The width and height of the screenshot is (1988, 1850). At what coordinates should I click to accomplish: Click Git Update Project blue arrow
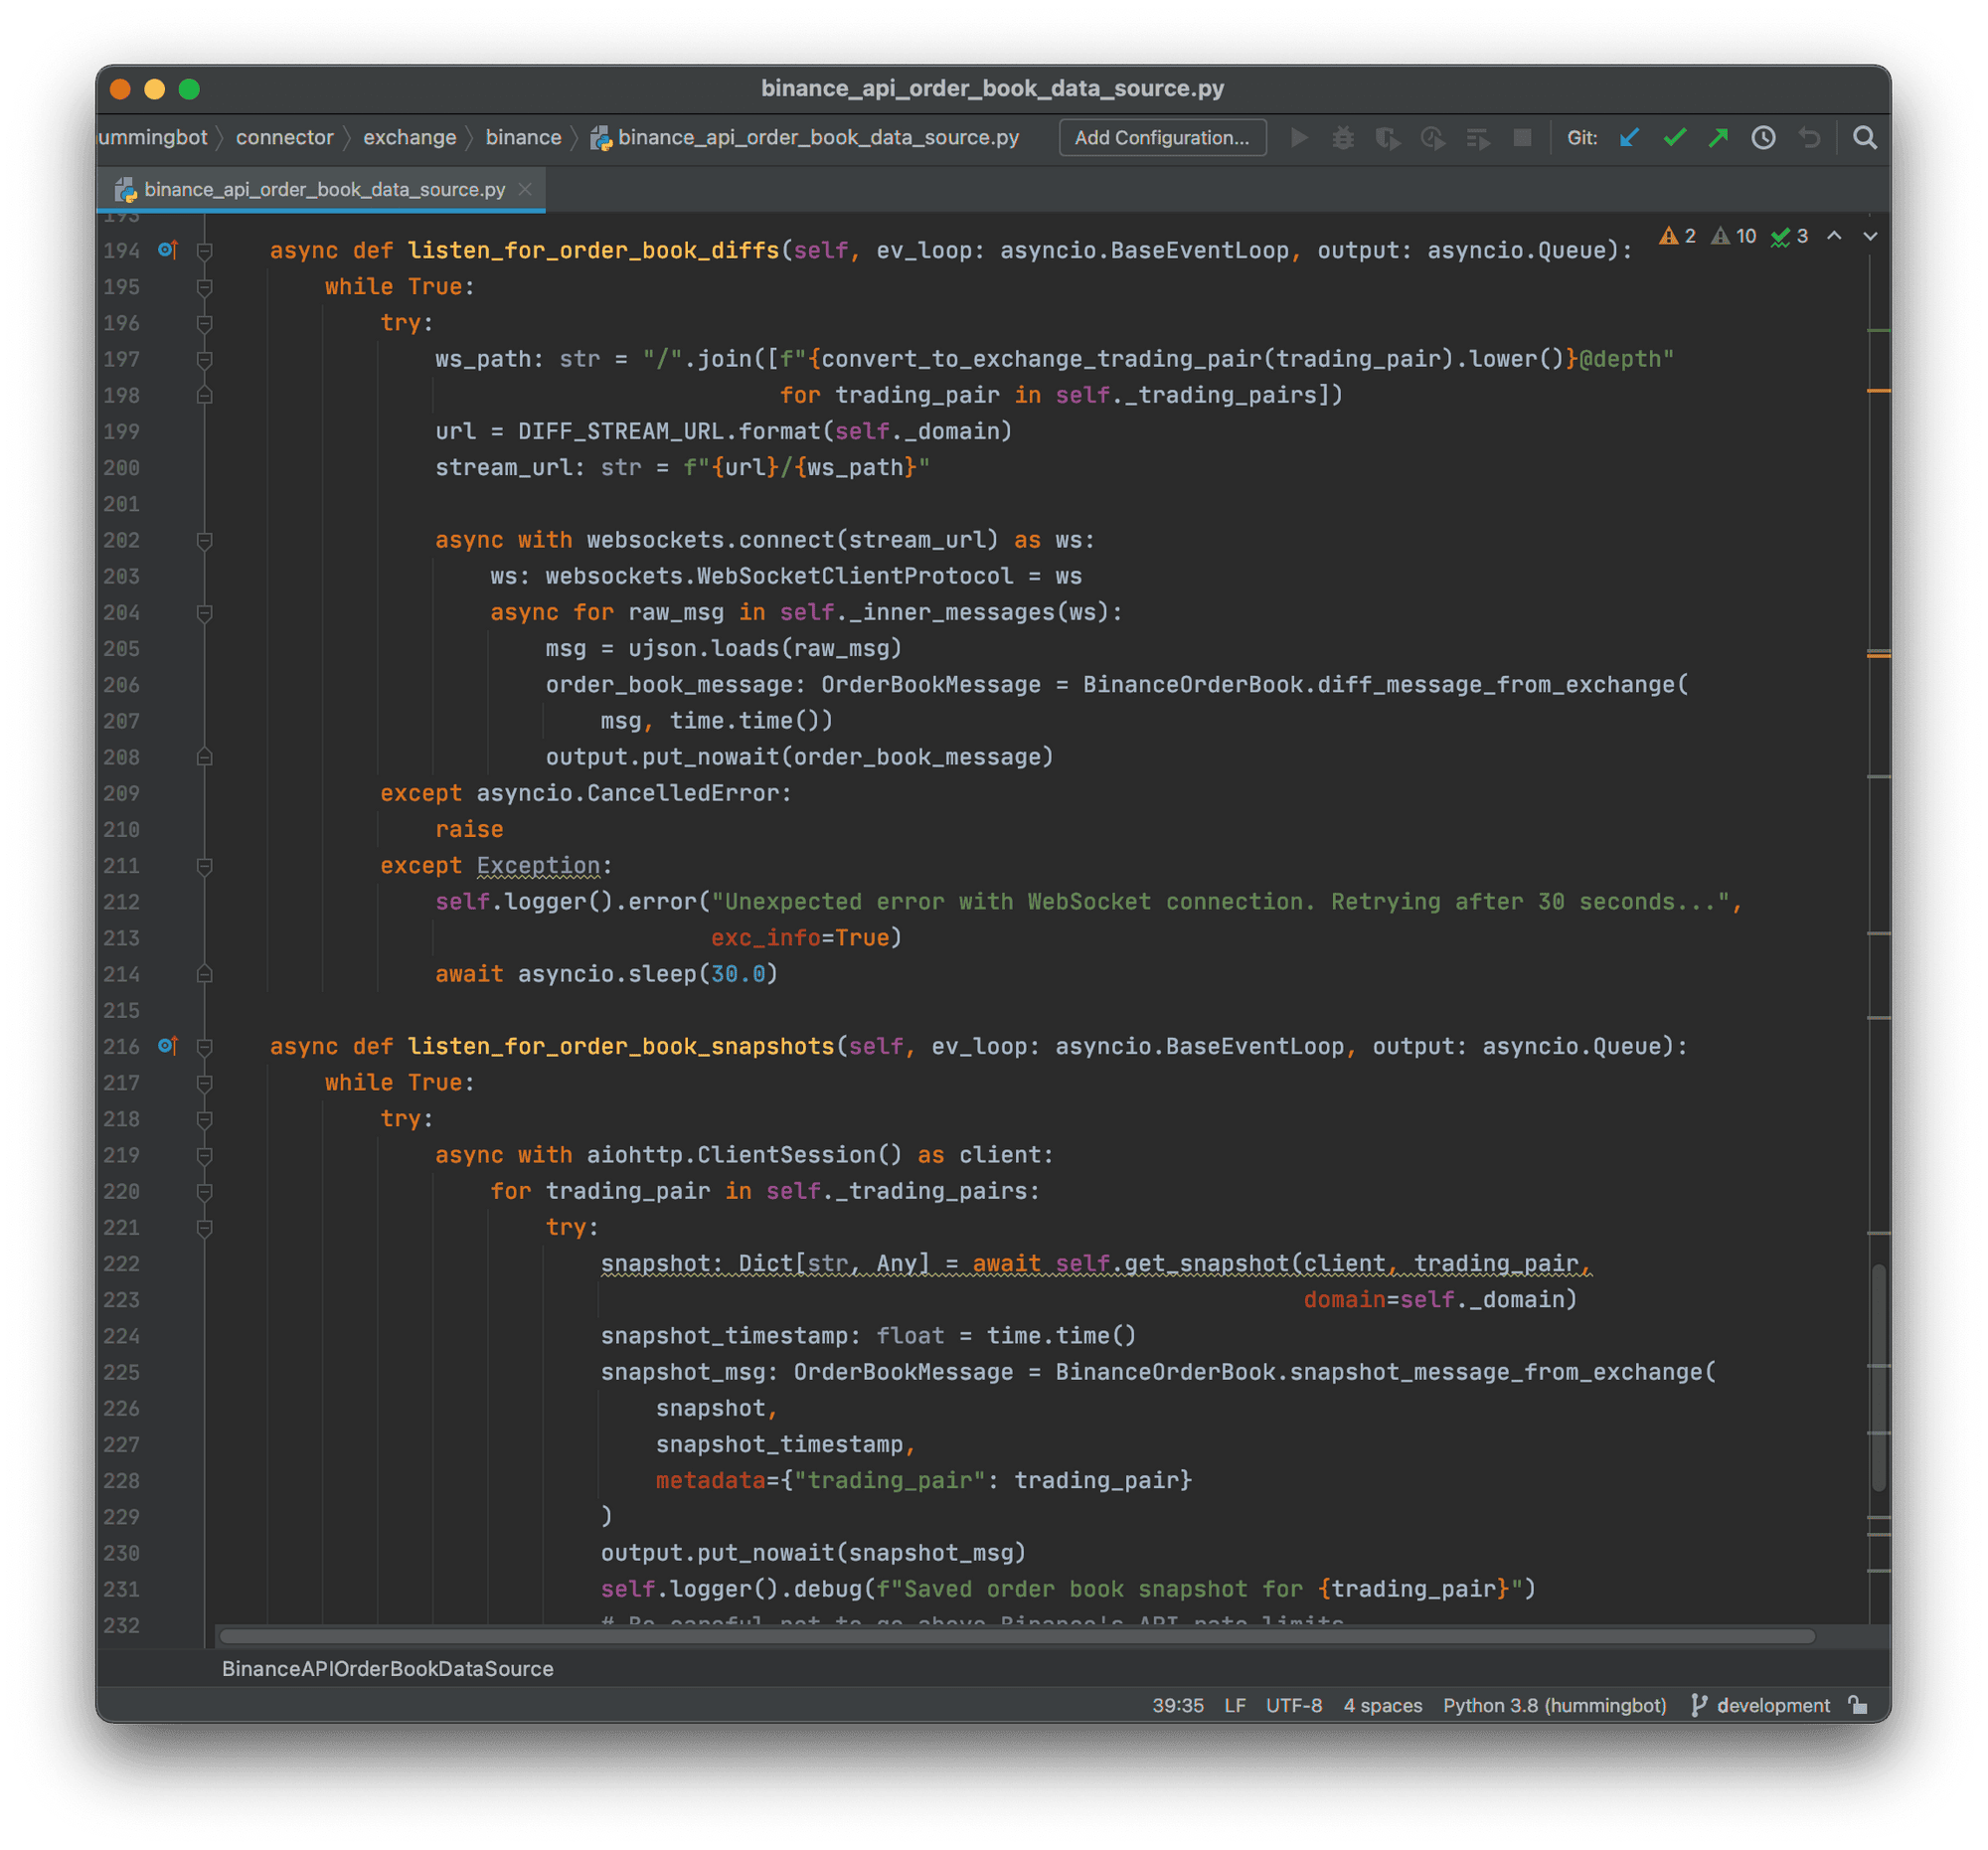[x=1629, y=138]
